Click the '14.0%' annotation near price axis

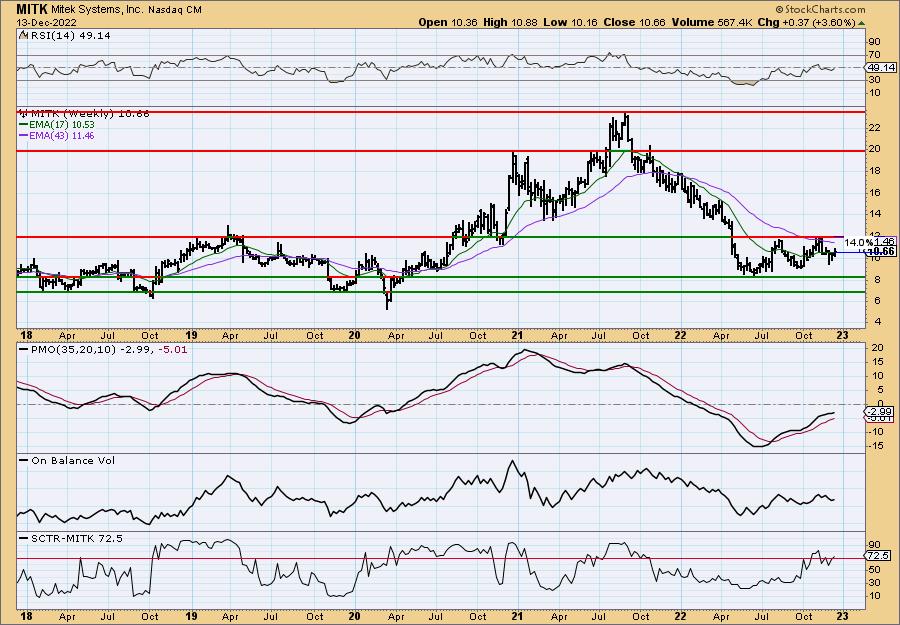click(x=857, y=242)
